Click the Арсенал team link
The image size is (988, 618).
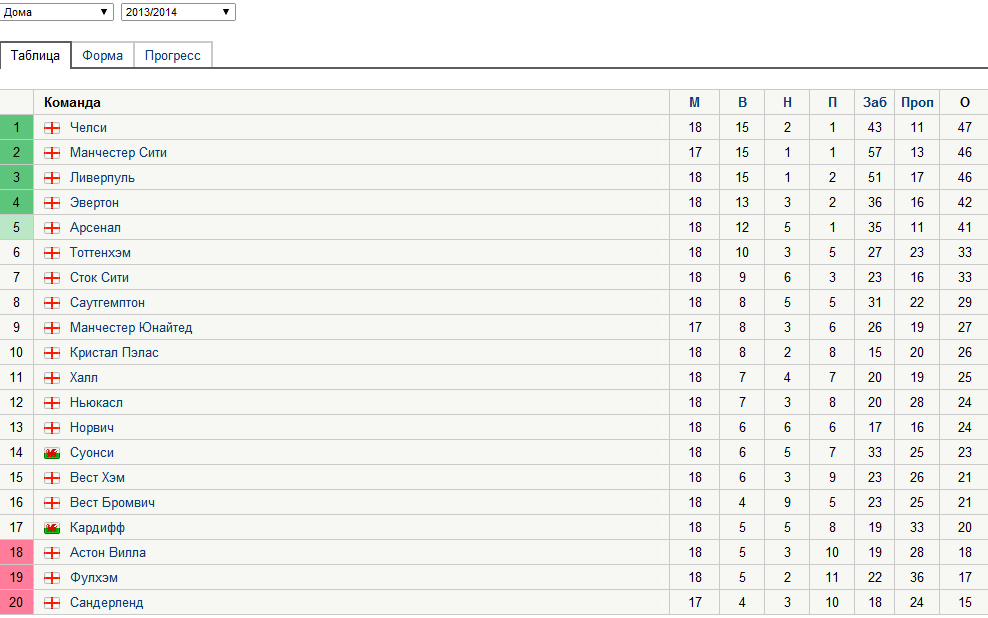click(96, 227)
